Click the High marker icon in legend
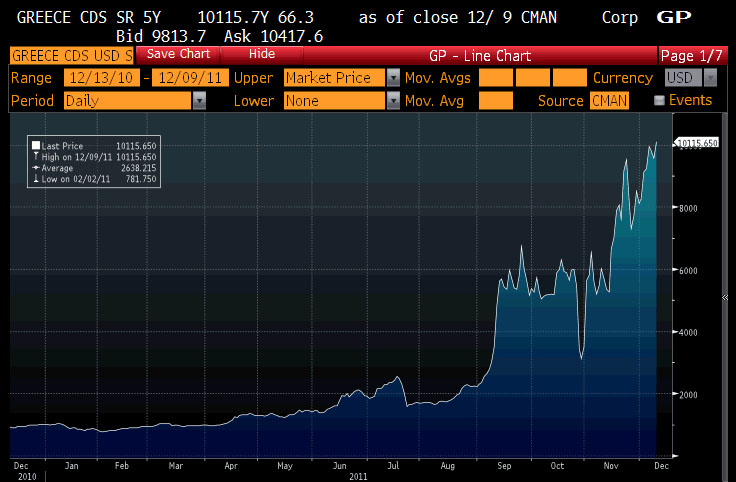Image resolution: width=736 pixels, height=482 pixels. coord(37,157)
